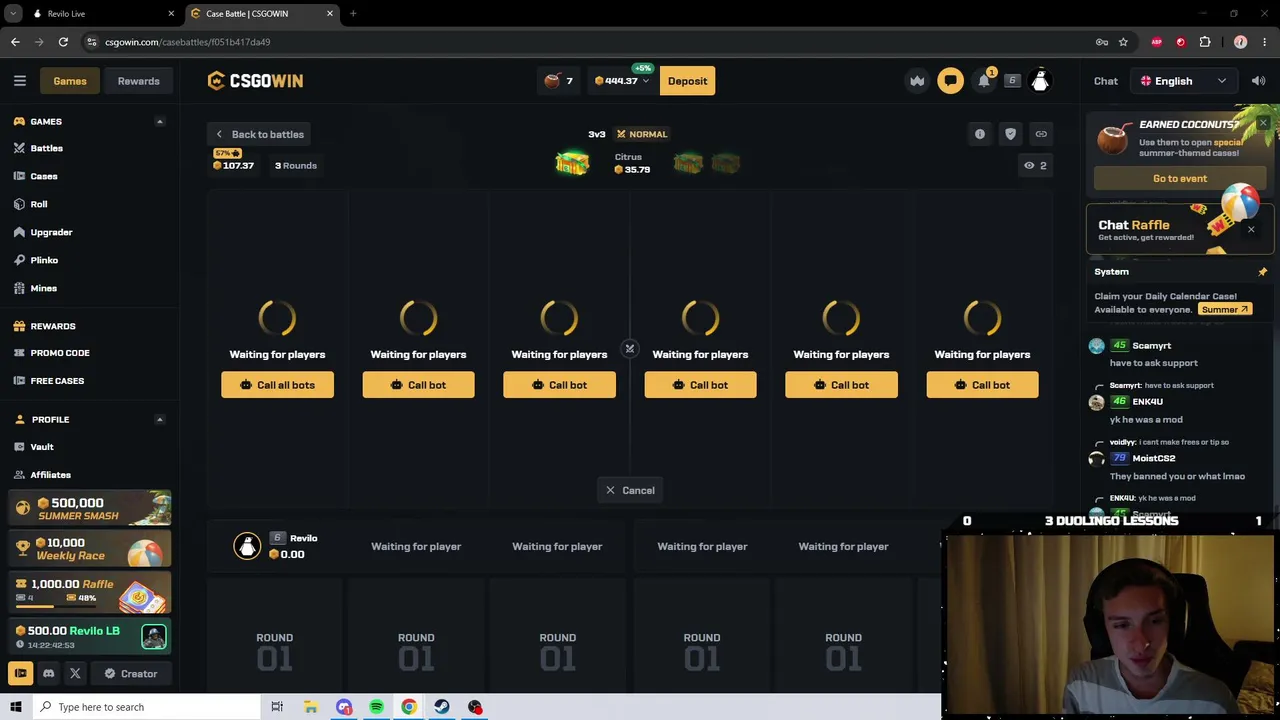Viewport: 1280px width, 720px height.
Task: Click the spectators eye counter
Action: [1035, 165]
